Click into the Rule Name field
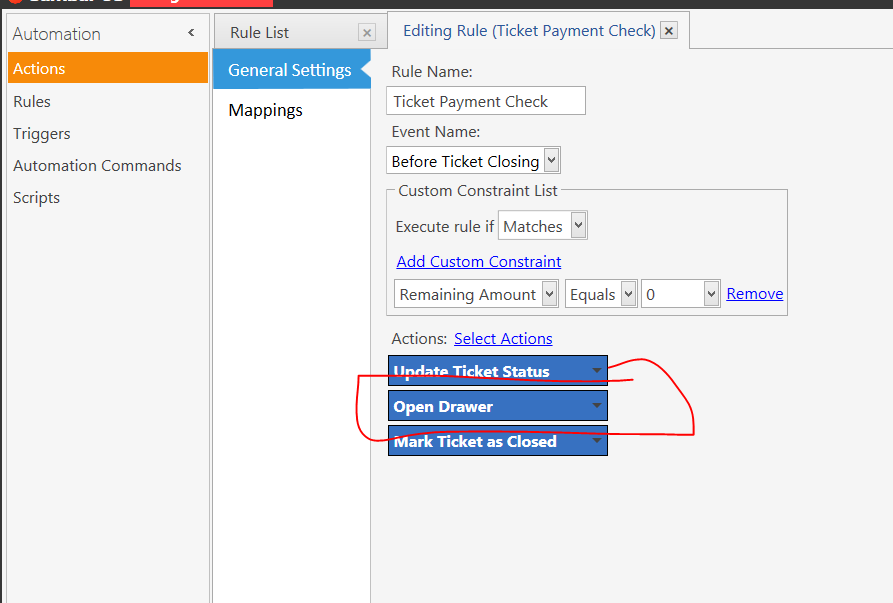The image size is (893, 603). pos(486,101)
